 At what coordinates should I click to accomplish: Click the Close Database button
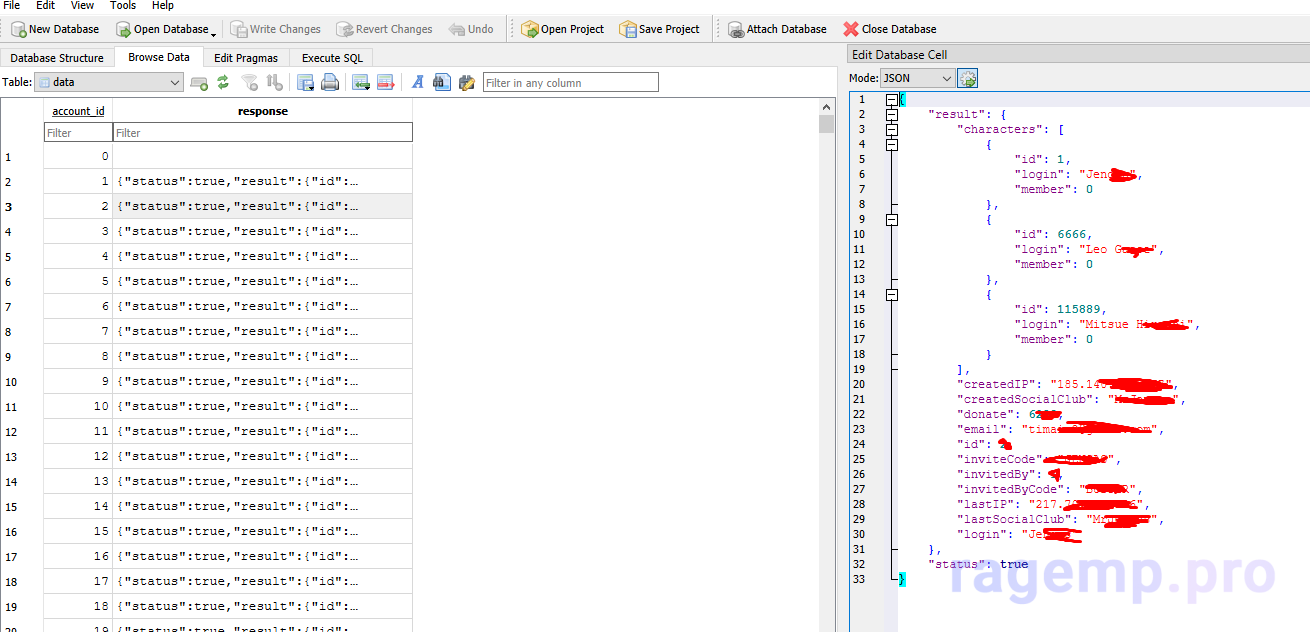click(x=889, y=29)
